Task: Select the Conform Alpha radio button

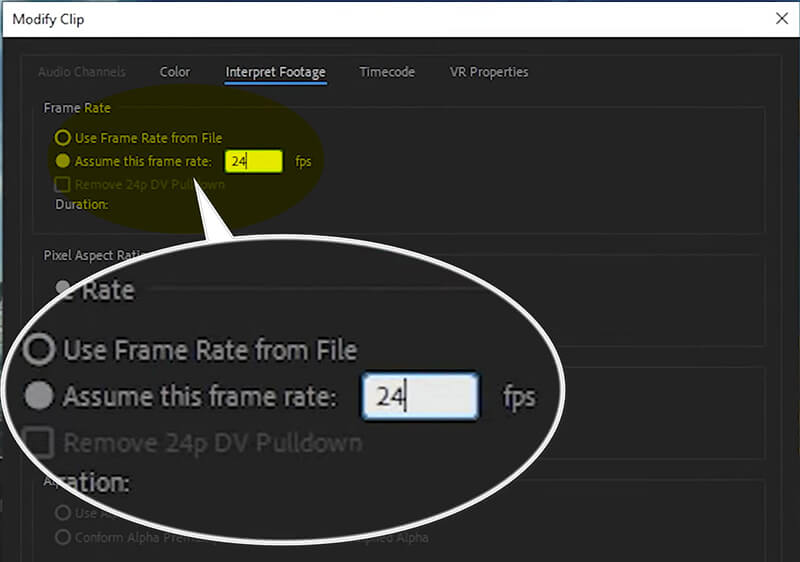Action: coord(63,537)
